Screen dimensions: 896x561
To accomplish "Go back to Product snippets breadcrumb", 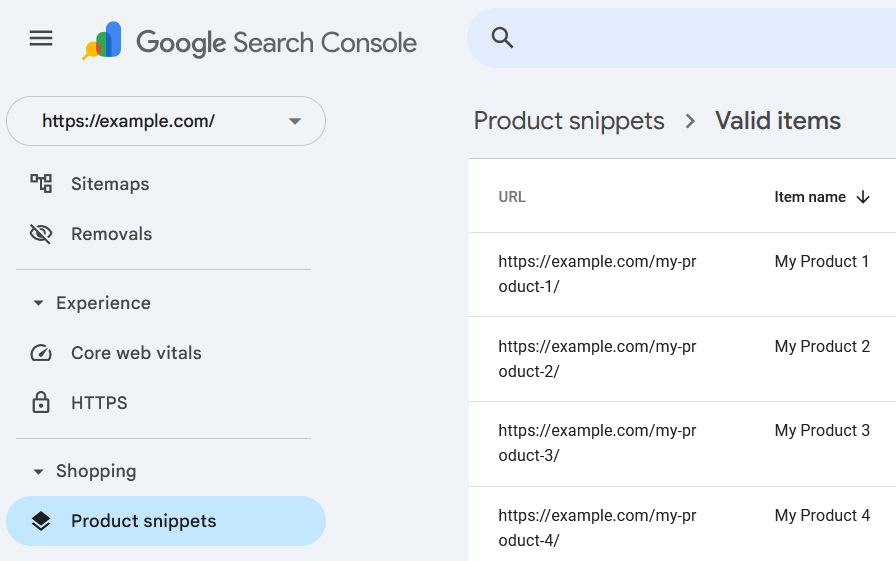I will [569, 121].
